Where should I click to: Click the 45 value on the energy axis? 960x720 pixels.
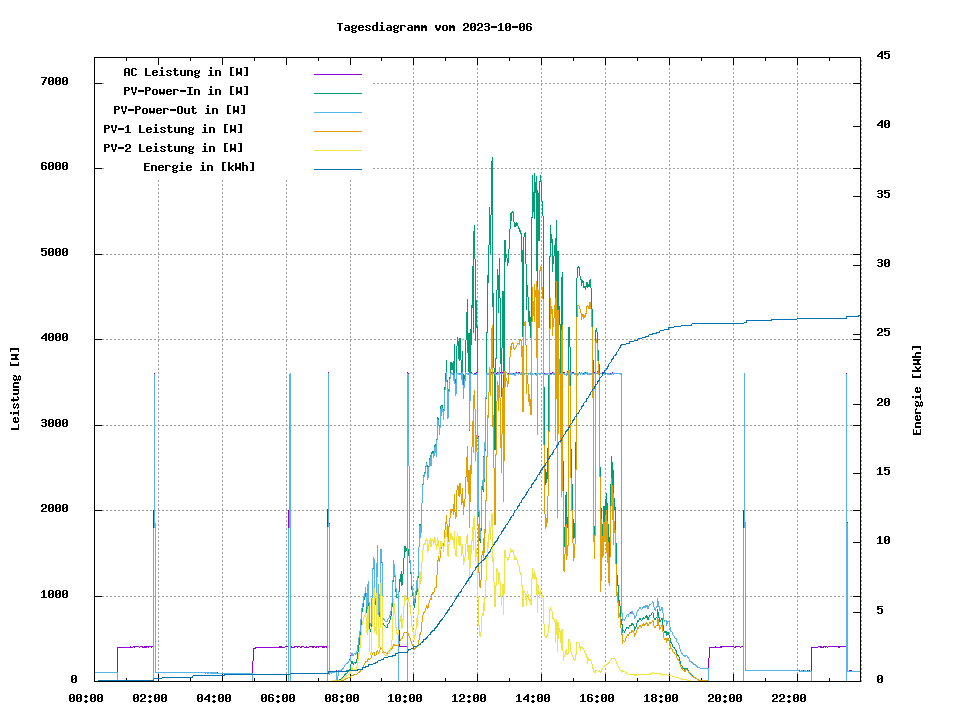883,55
